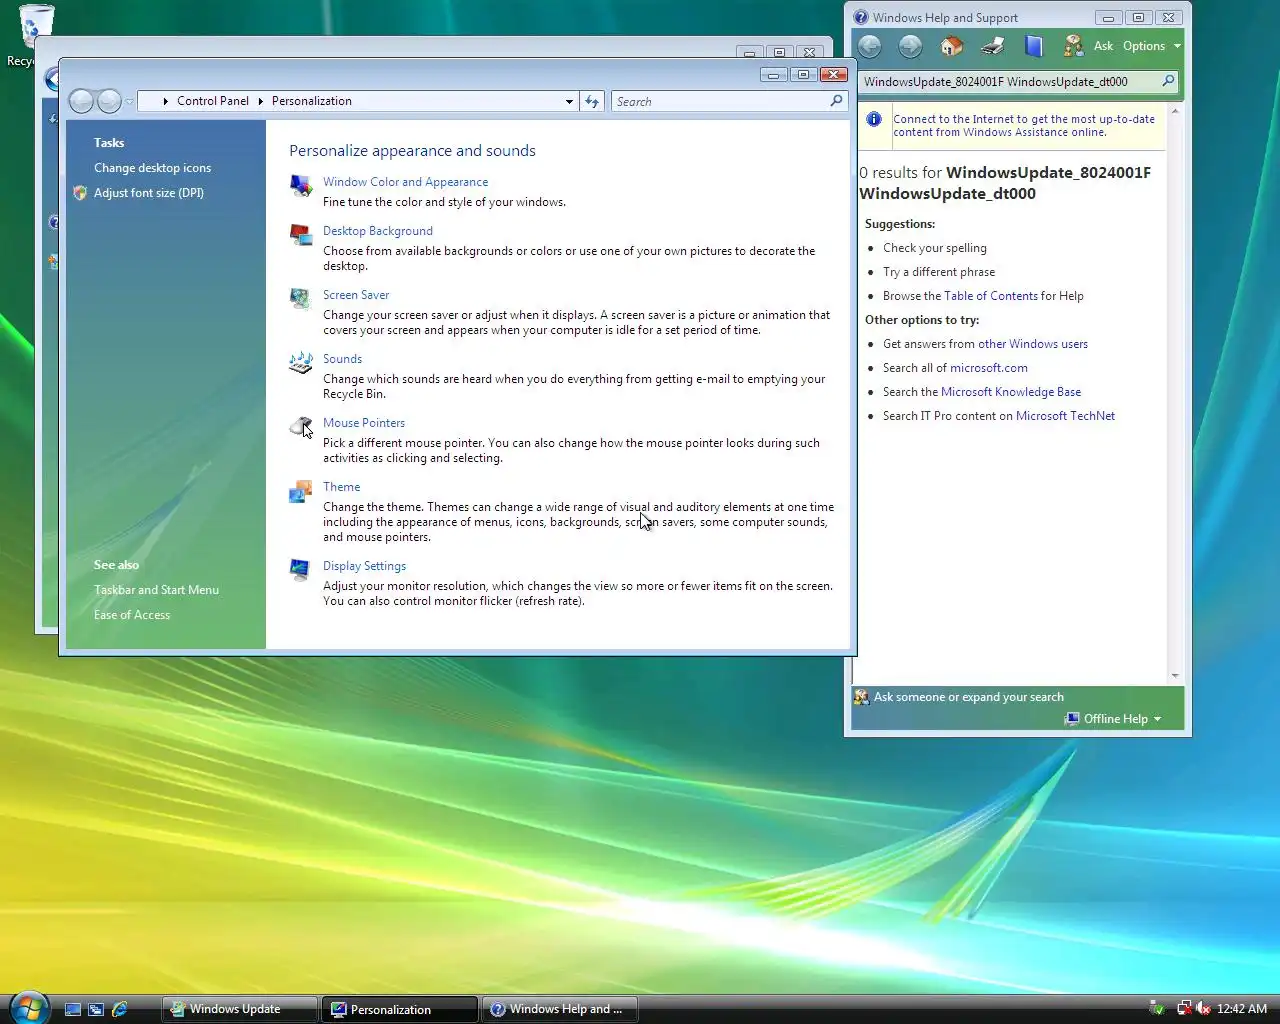Image resolution: width=1280 pixels, height=1024 pixels.
Task: Click Control Panel breadcrumb in address bar
Action: [213, 101]
